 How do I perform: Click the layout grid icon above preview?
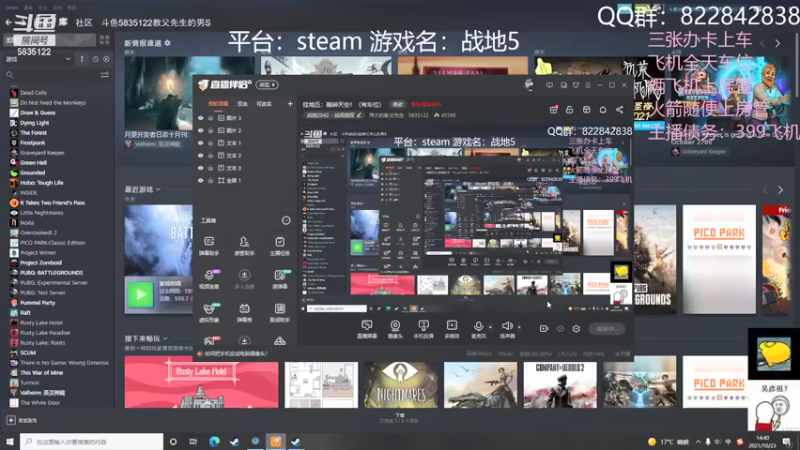pyautogui.click(x=587, y=110)
